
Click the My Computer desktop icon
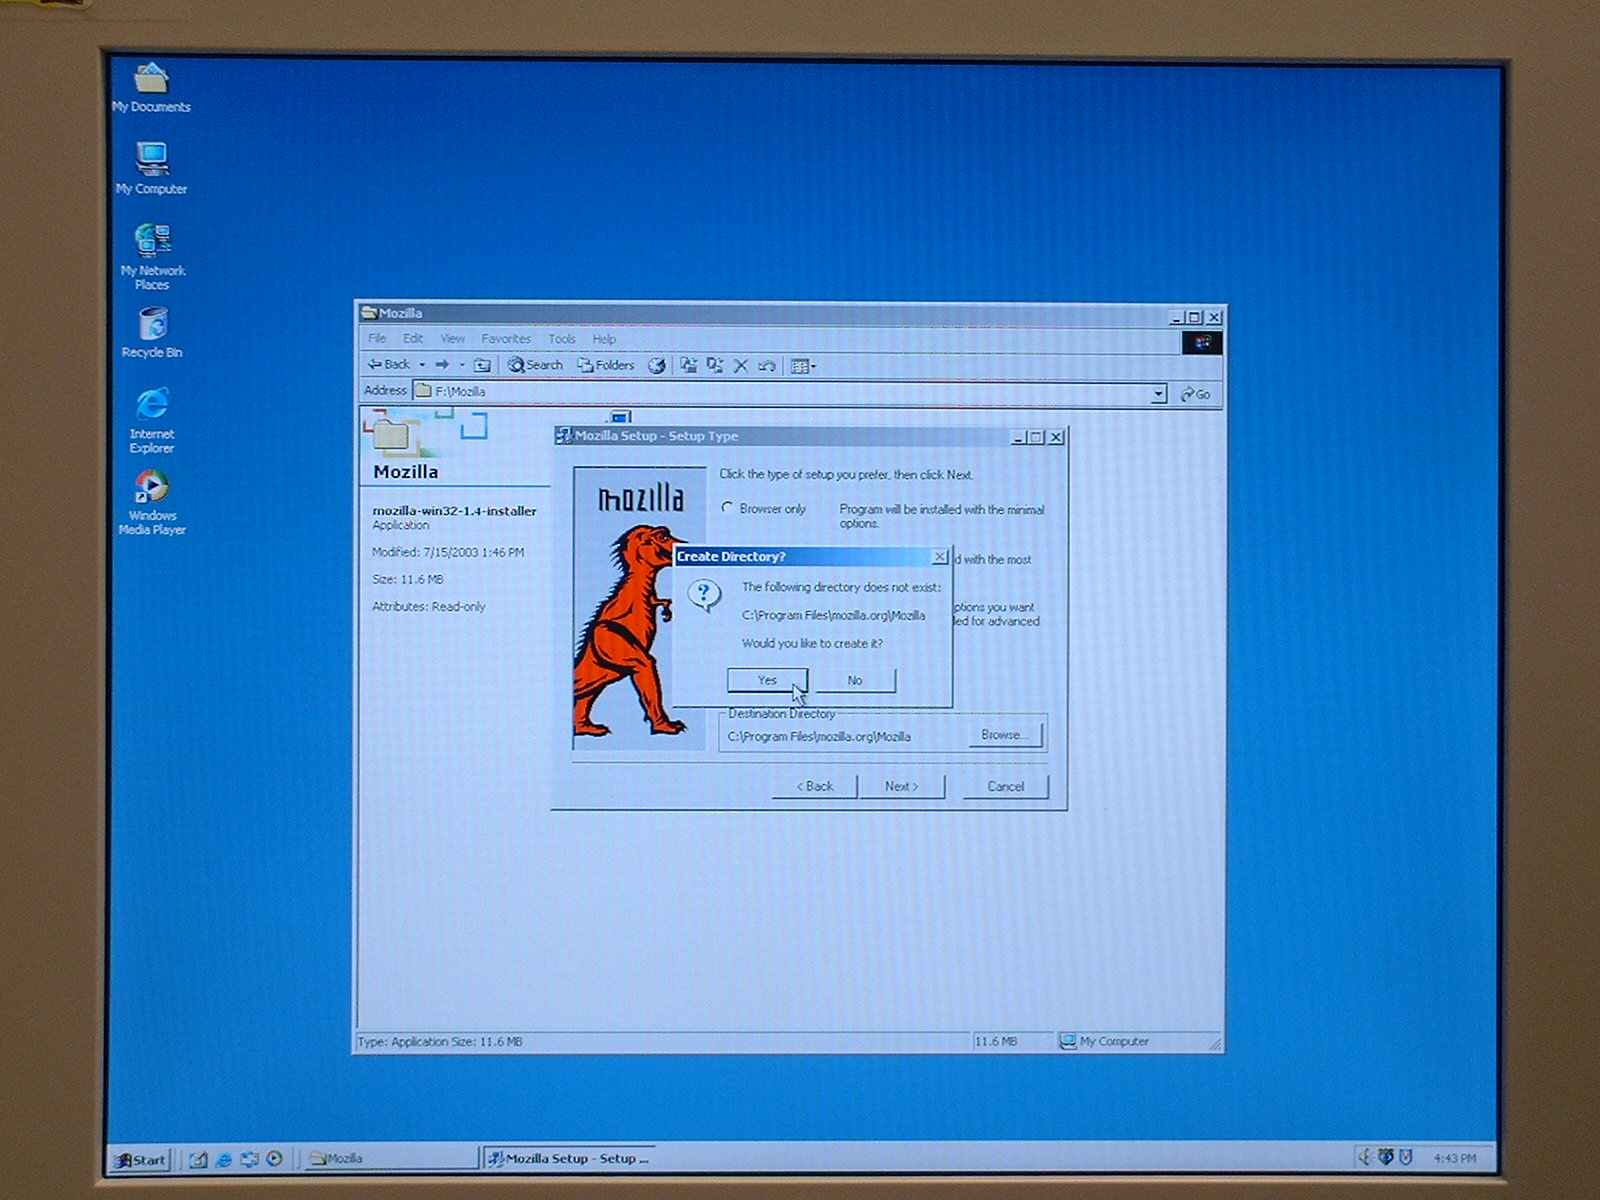point(152,166)
